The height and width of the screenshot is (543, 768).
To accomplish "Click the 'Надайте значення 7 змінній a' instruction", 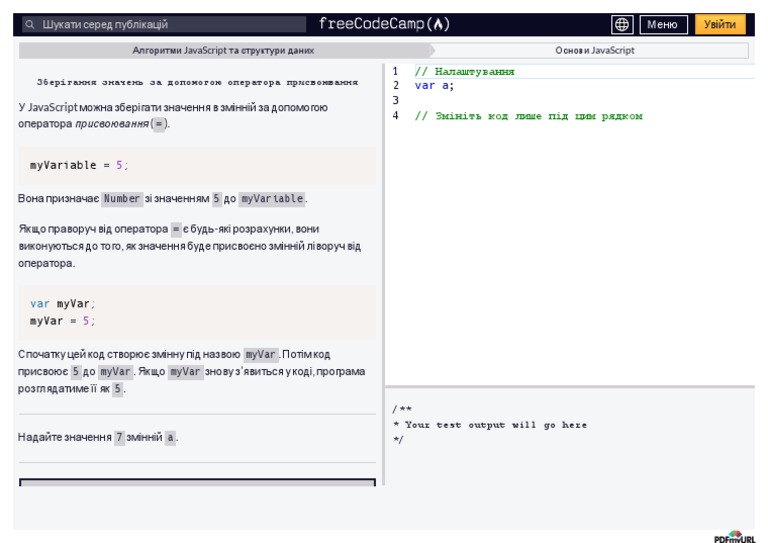I will tap(98, 437).
